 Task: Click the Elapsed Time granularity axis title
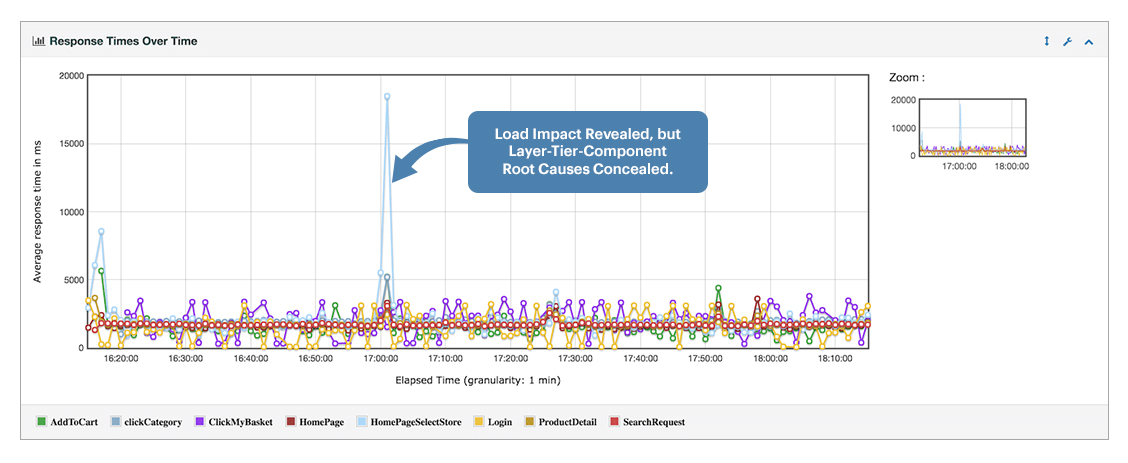pyautogui.click(x=478, y=380)
